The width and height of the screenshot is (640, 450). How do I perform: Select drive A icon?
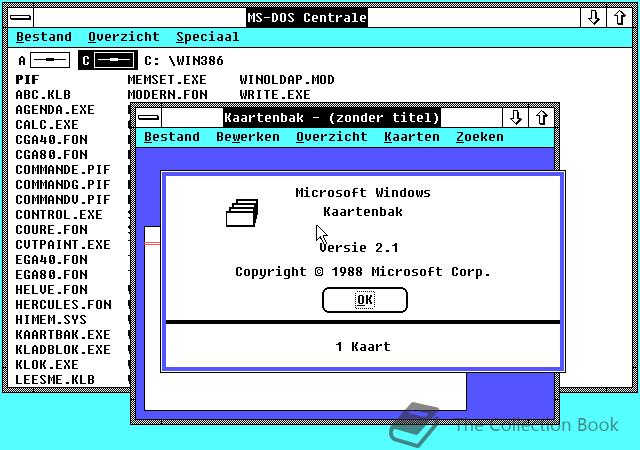[x=44, y=60]
